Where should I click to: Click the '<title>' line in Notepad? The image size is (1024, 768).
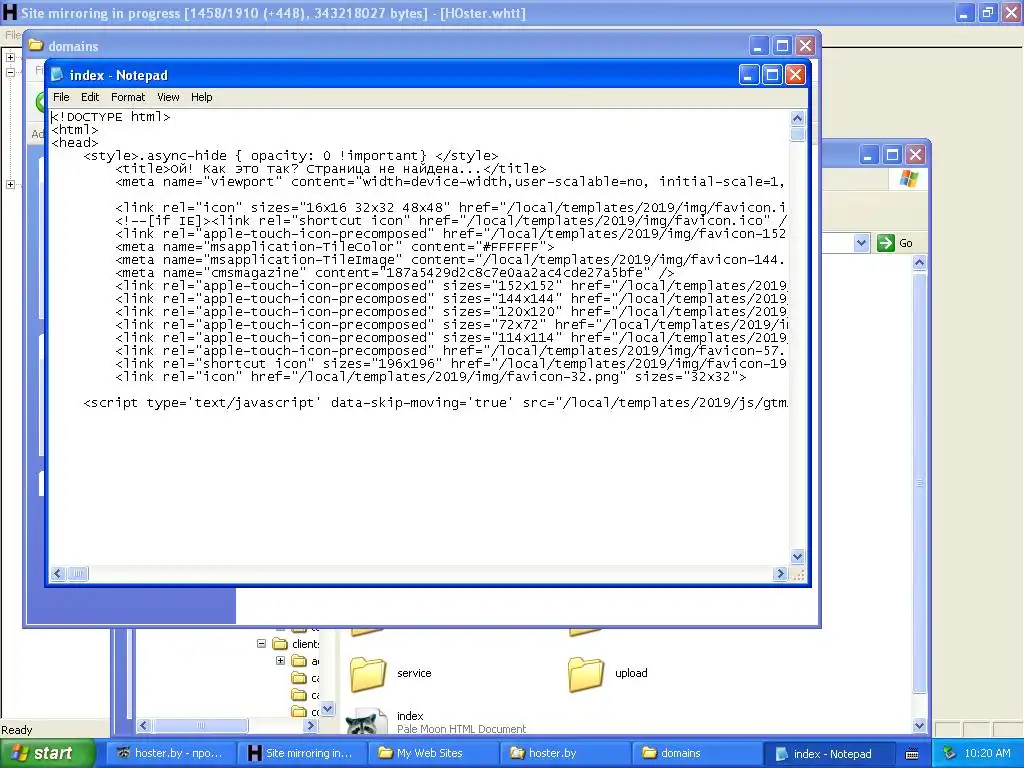point(330,169)
